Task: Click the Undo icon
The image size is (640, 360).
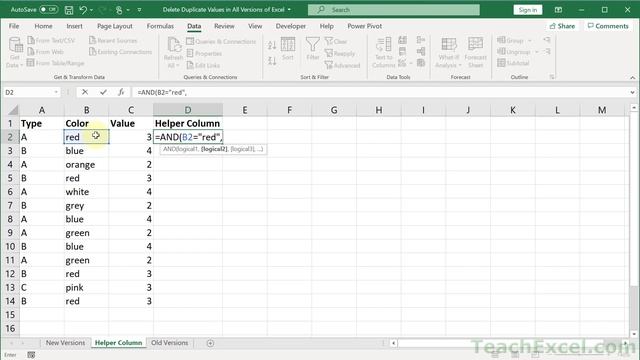Action: (x=83, y=10)
